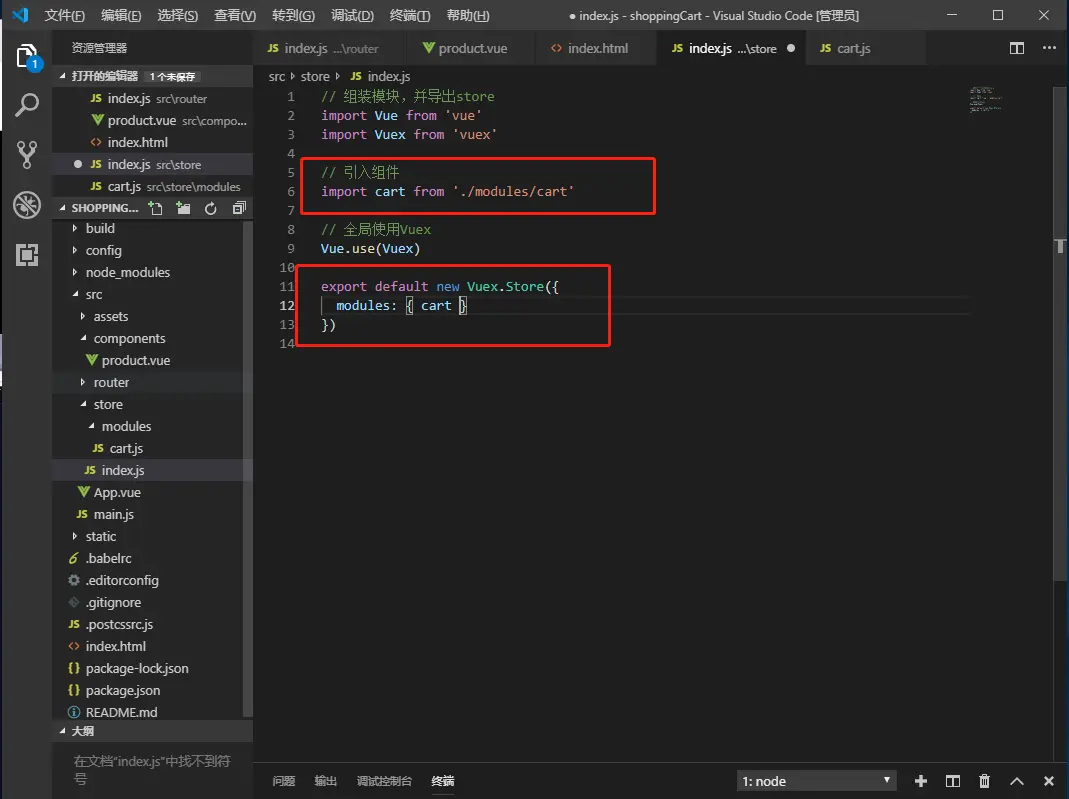Expand the assets folder

pyautogui.click(x=83, y=316)
